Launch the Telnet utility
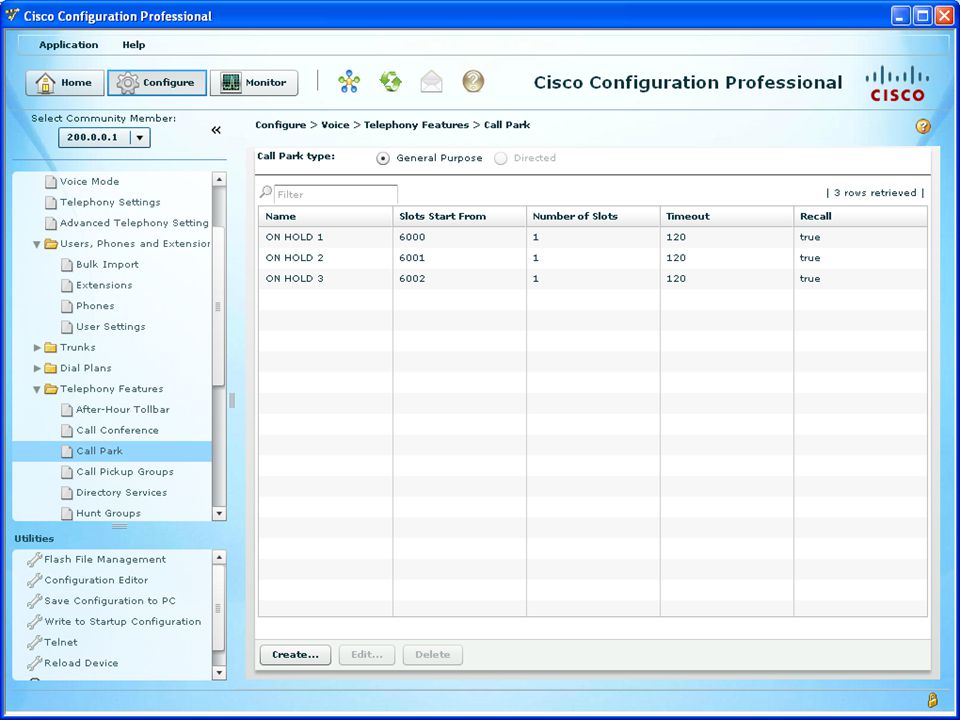Screen dimensions: 960x720 coord(61,643)
